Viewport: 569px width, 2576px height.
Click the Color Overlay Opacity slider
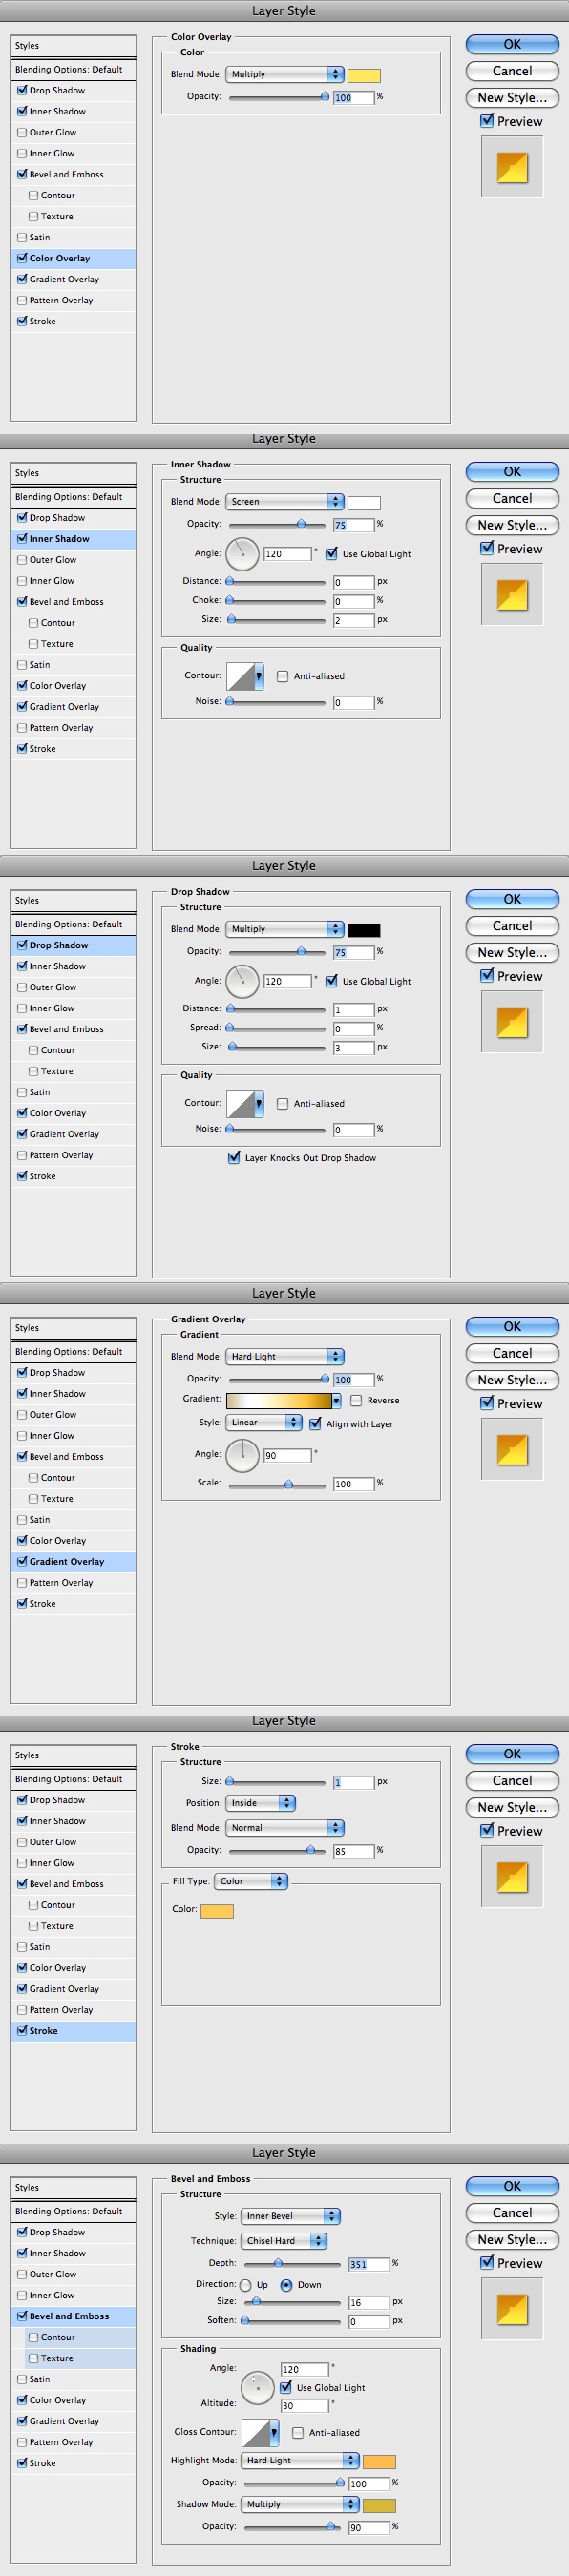278,97
